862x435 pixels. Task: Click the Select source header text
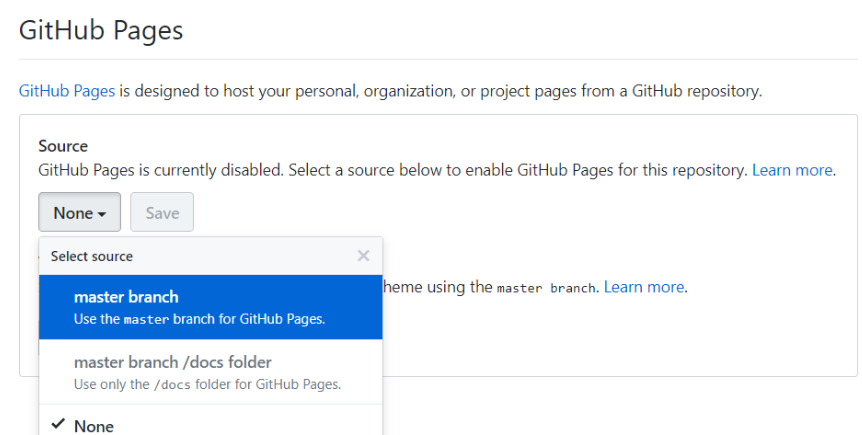pos(92,256)
